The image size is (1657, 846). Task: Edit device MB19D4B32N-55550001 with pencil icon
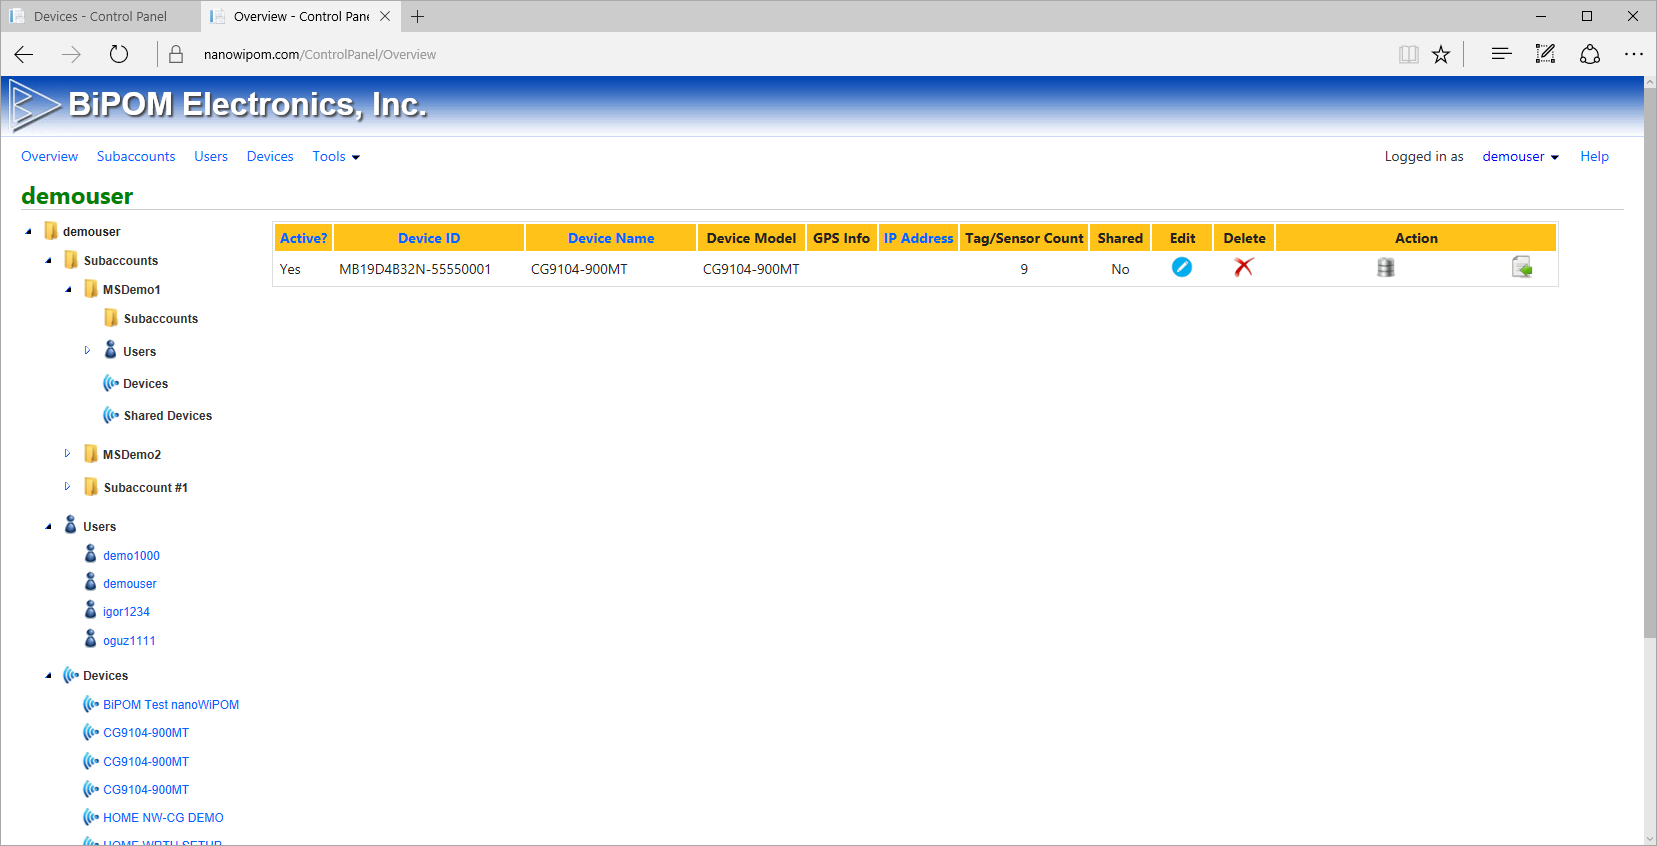point(1182,267)
